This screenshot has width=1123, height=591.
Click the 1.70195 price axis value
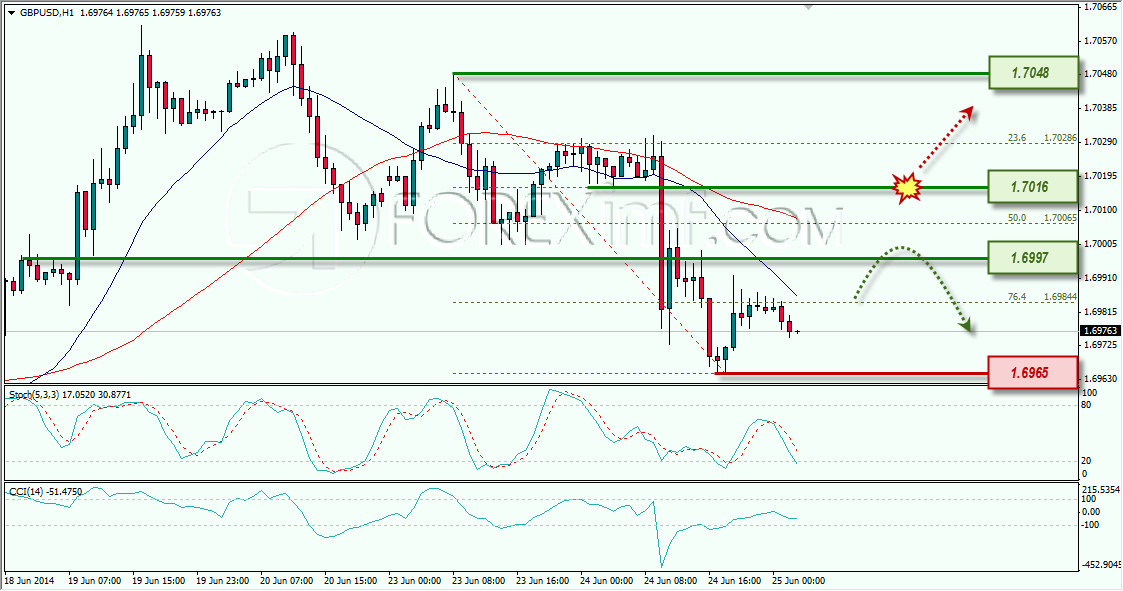coord(1102,176)
